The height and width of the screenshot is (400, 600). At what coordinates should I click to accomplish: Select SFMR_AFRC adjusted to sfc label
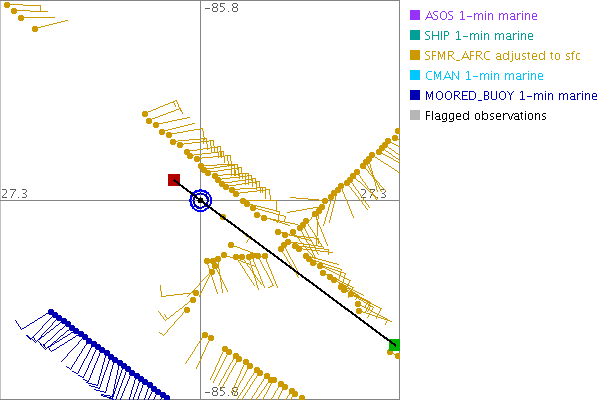503,56
